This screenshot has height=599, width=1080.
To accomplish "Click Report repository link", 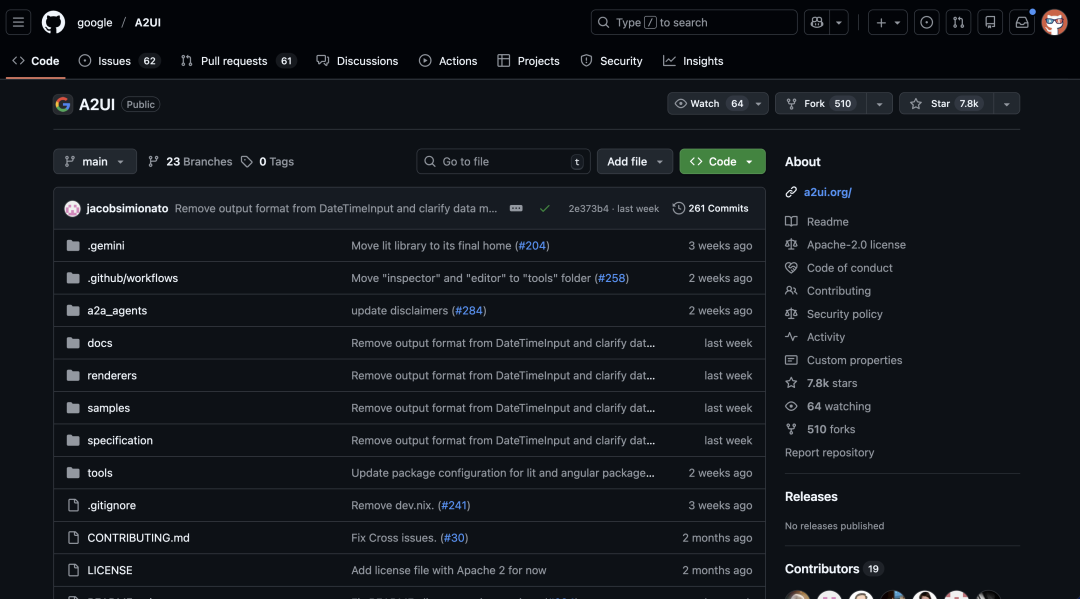I will (x=829, y=453).
